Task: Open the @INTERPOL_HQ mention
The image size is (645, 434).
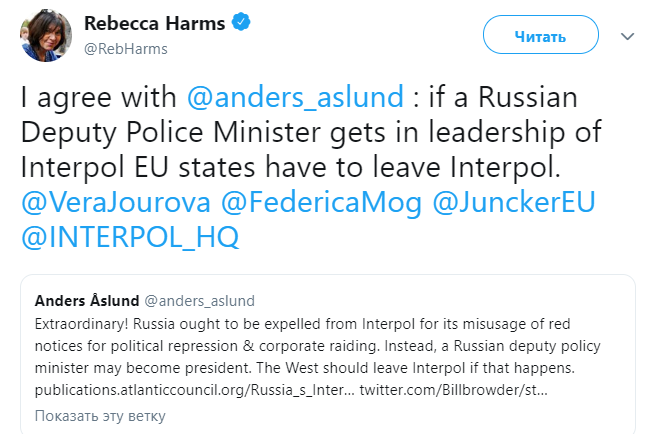Action: (131, 237)
